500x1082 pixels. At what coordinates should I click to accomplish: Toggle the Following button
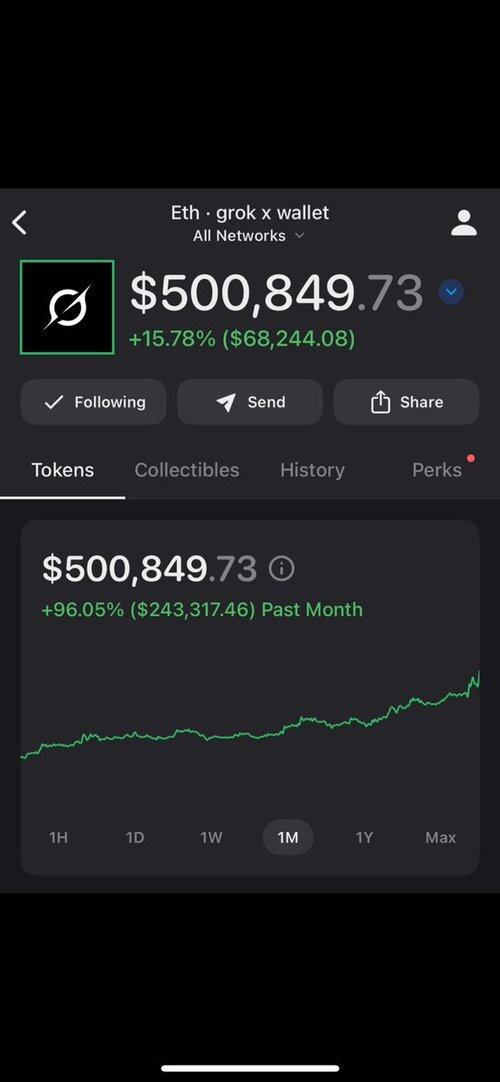[x=93, y=402]
